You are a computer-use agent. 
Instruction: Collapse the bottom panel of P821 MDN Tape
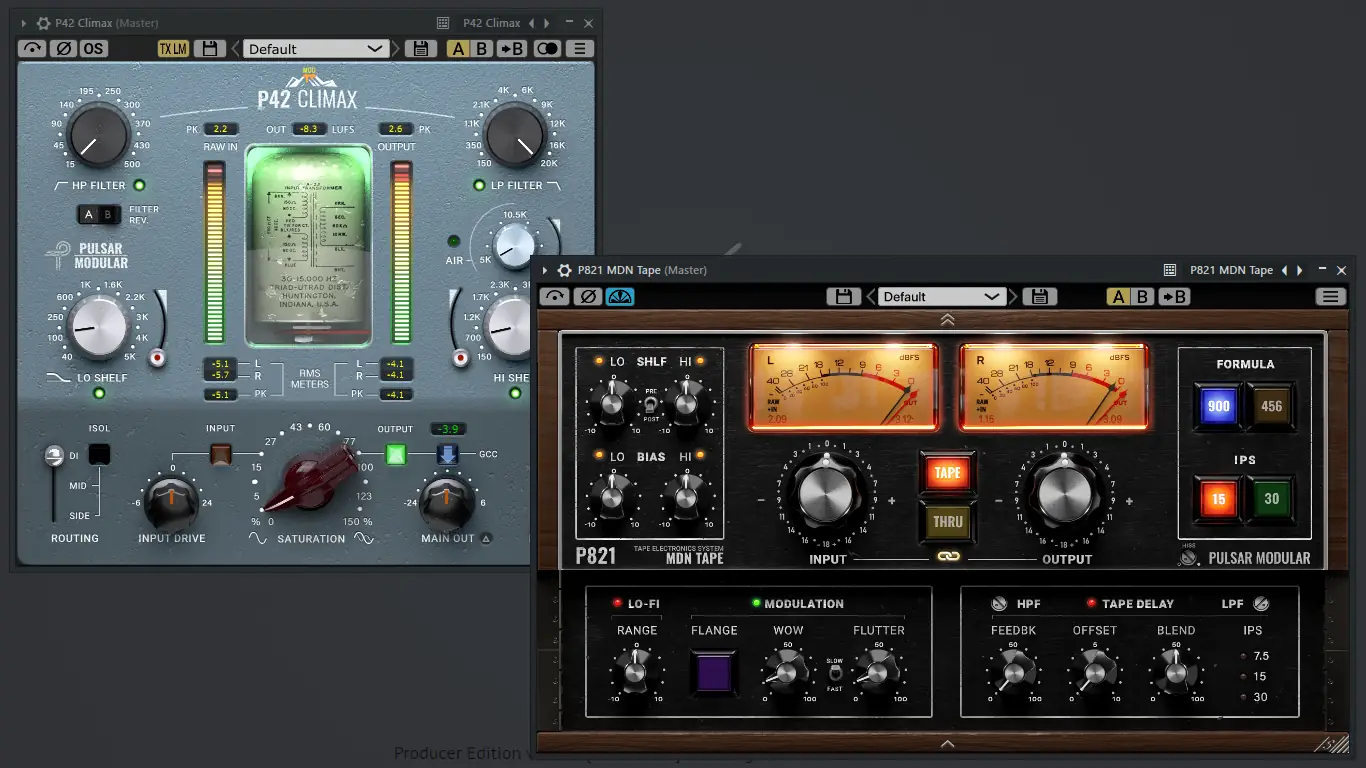tap(947, 743)
